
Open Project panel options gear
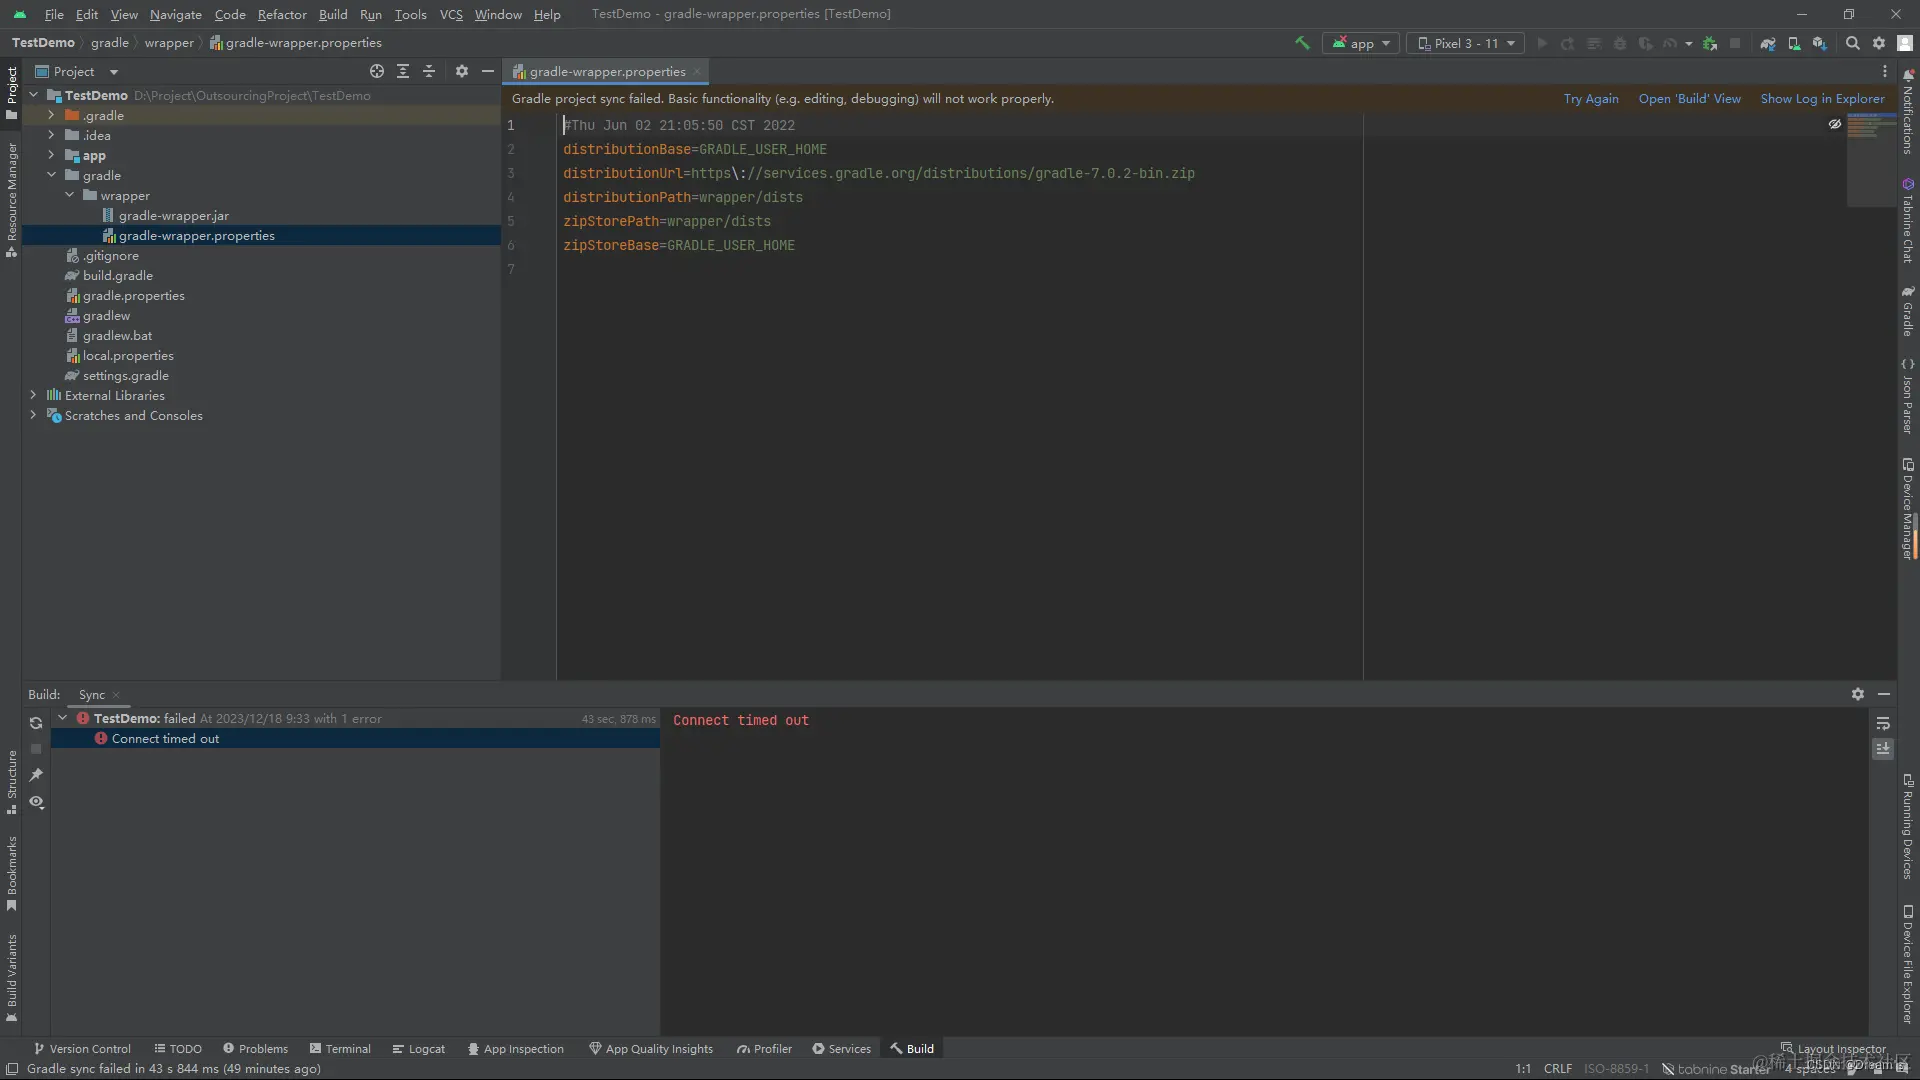[462, 71]
